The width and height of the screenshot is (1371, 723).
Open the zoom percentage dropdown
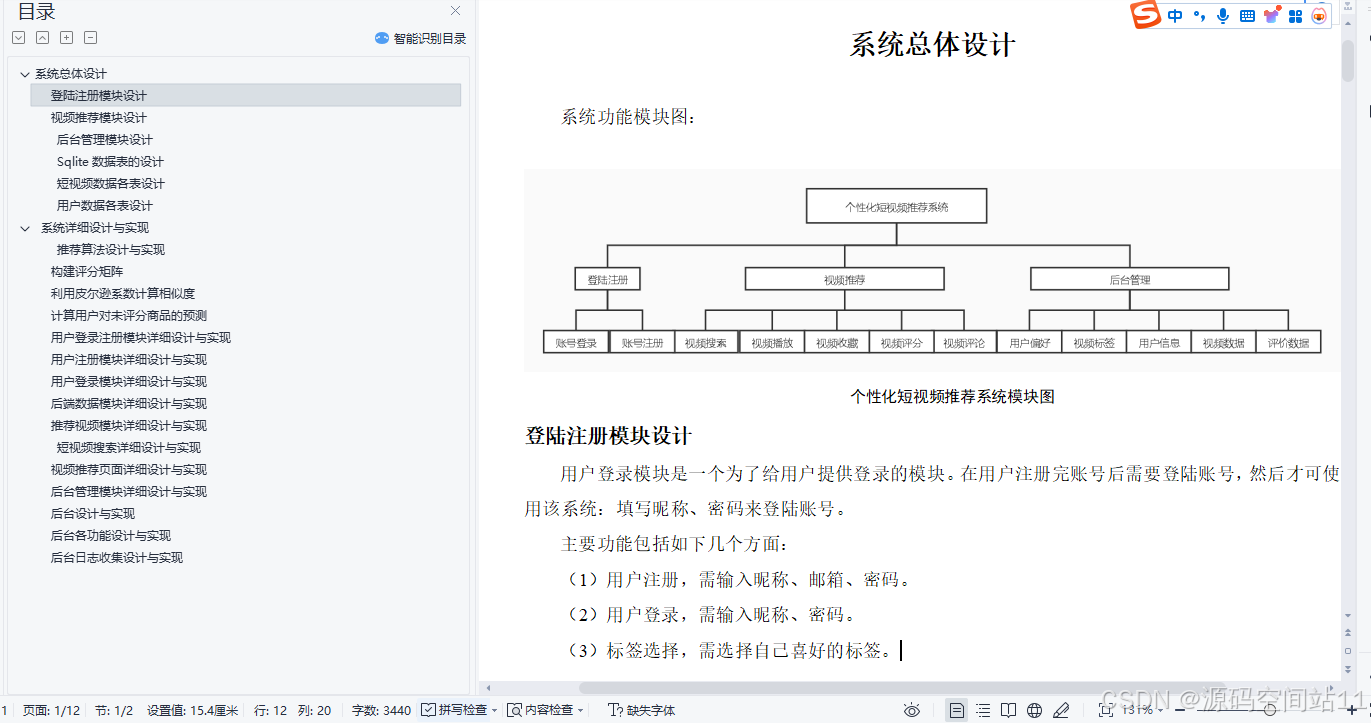1141,710
